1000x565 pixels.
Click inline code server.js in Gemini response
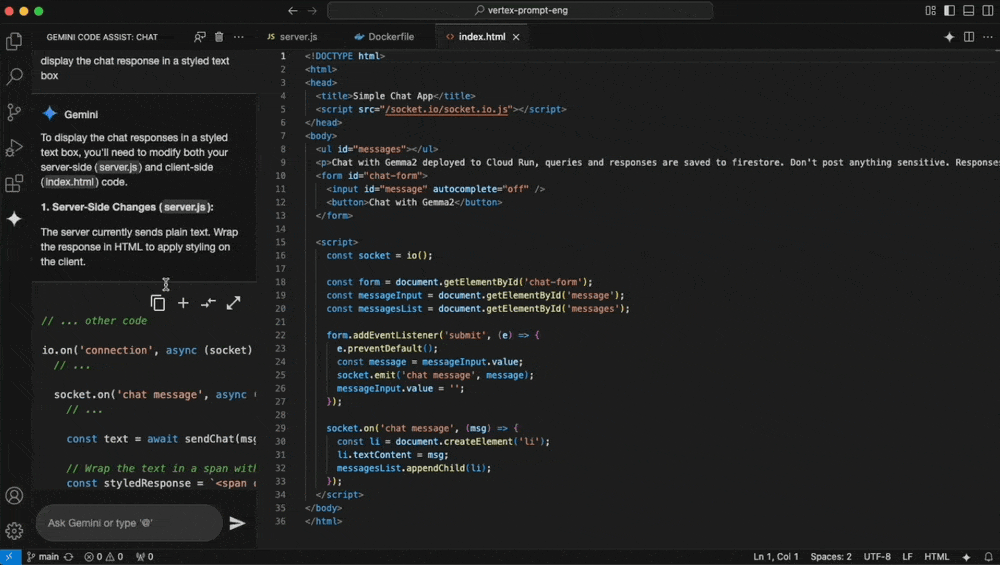(x=117, y=167)
